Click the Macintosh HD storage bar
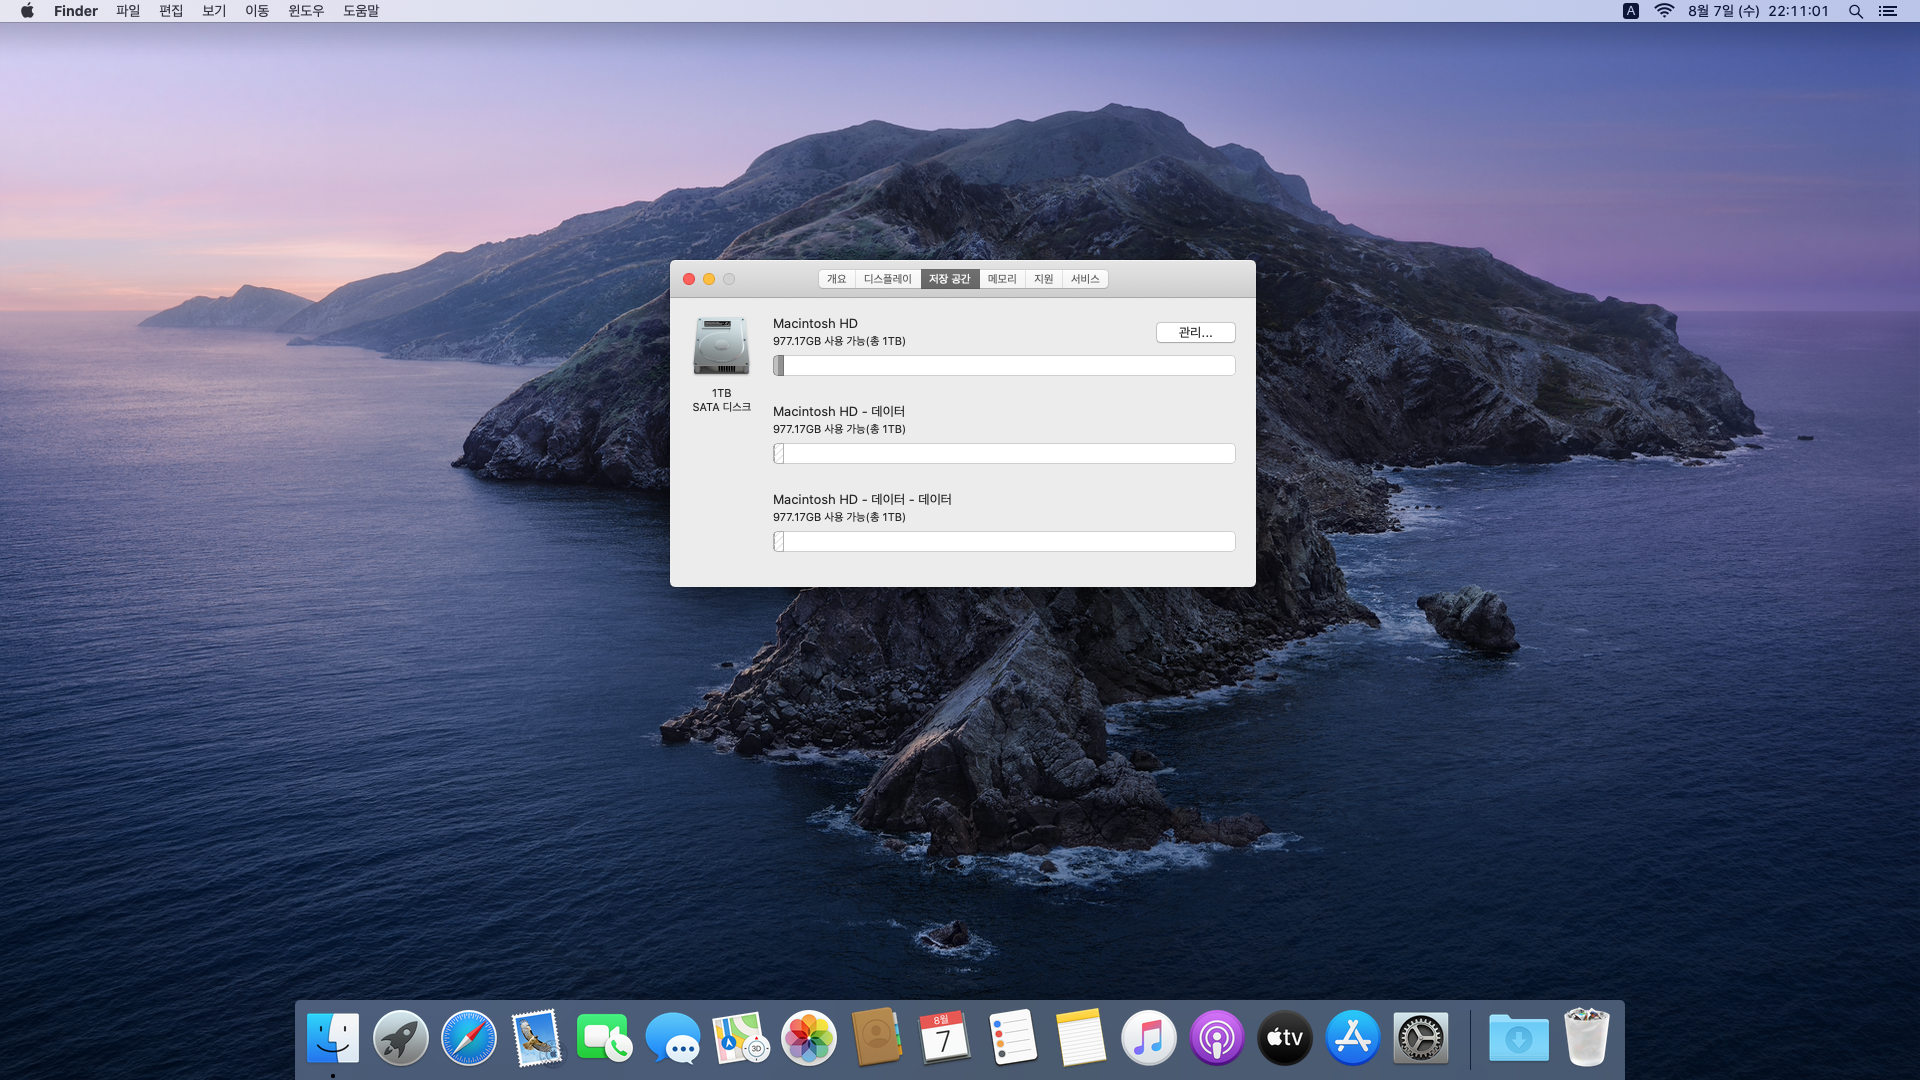 pos(1004,366)
